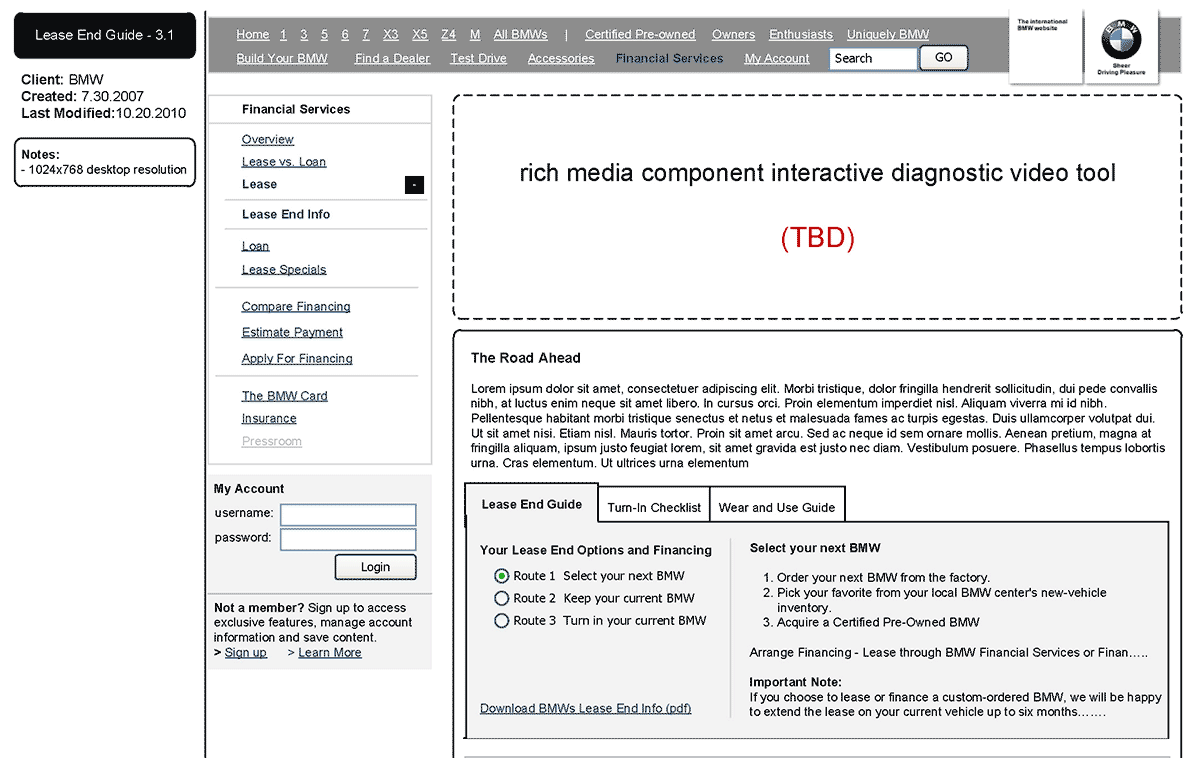Choose Route 3 Turn in current BMW

502,621
